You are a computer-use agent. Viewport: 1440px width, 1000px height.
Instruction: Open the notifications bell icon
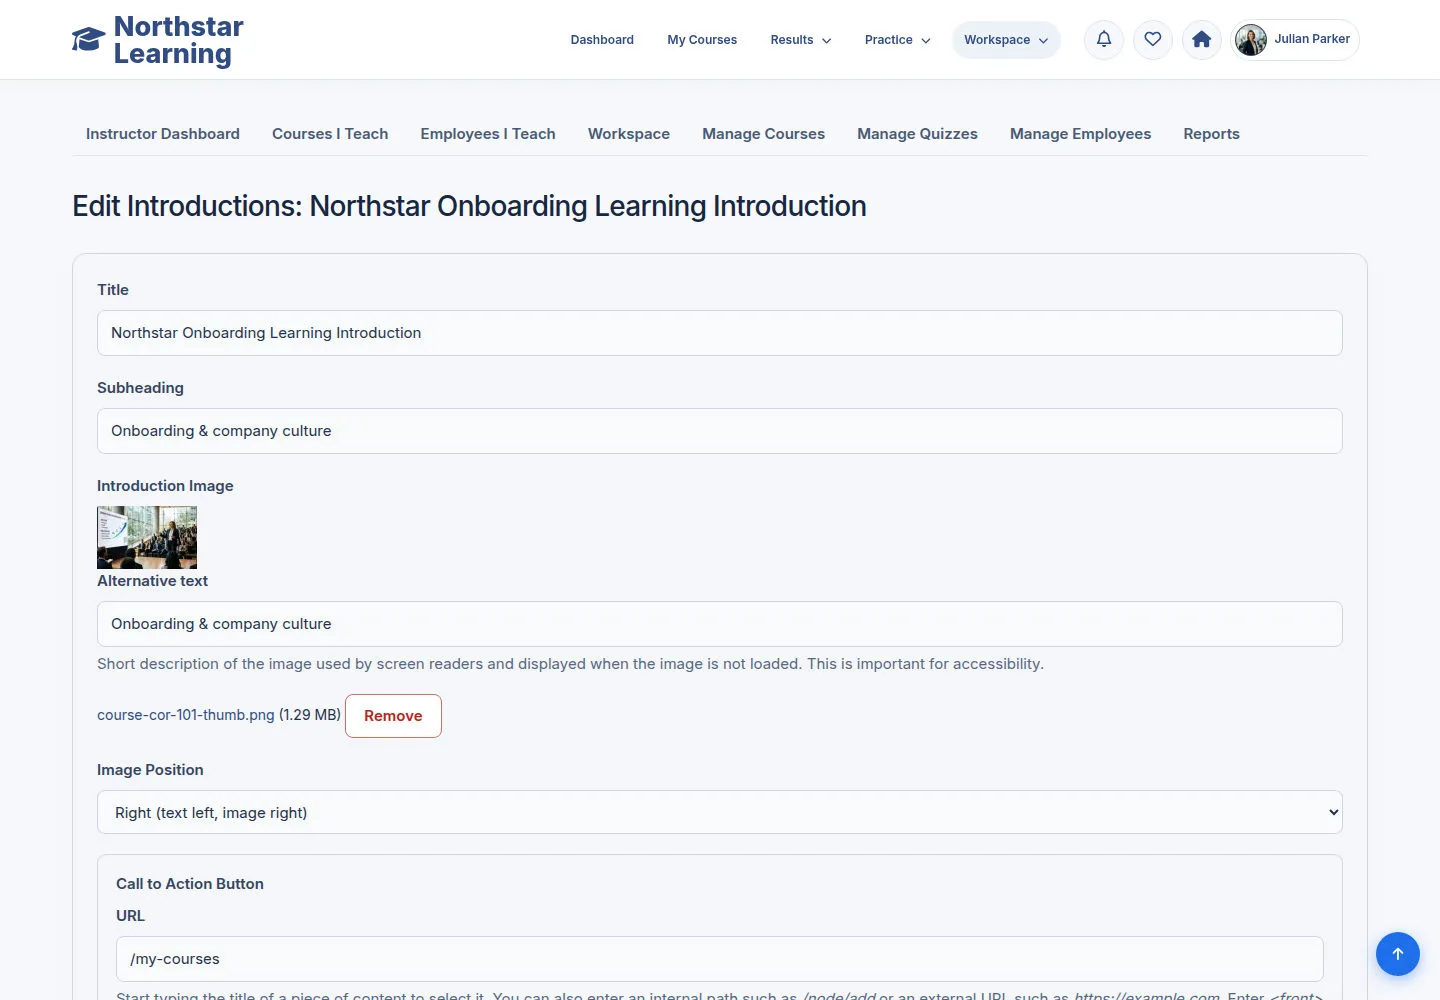[1104, 40]
